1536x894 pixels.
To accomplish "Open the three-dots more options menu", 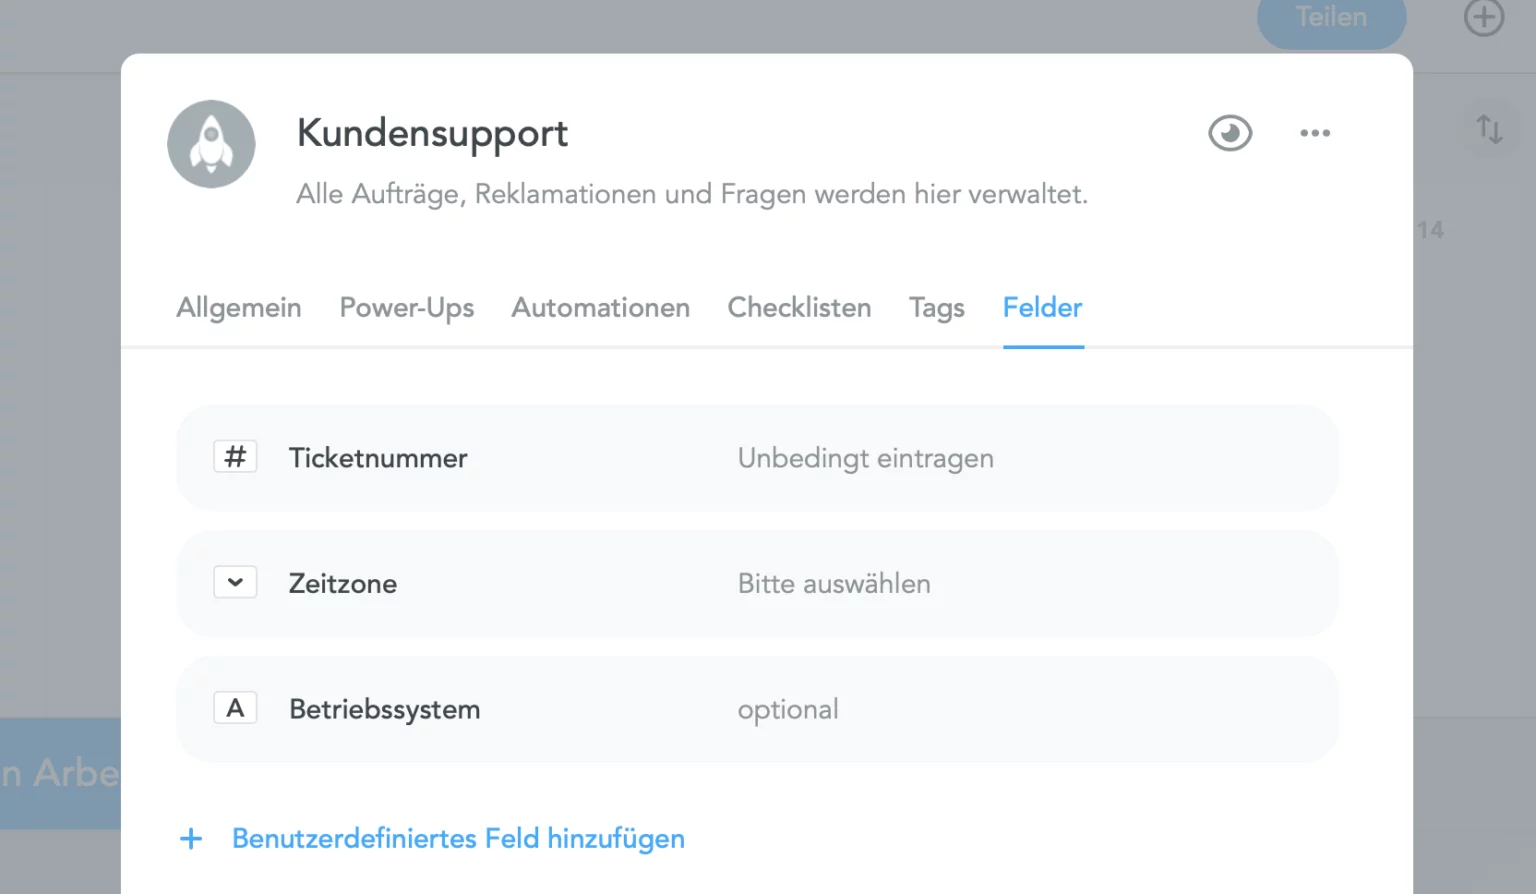I will point(1315,133).
